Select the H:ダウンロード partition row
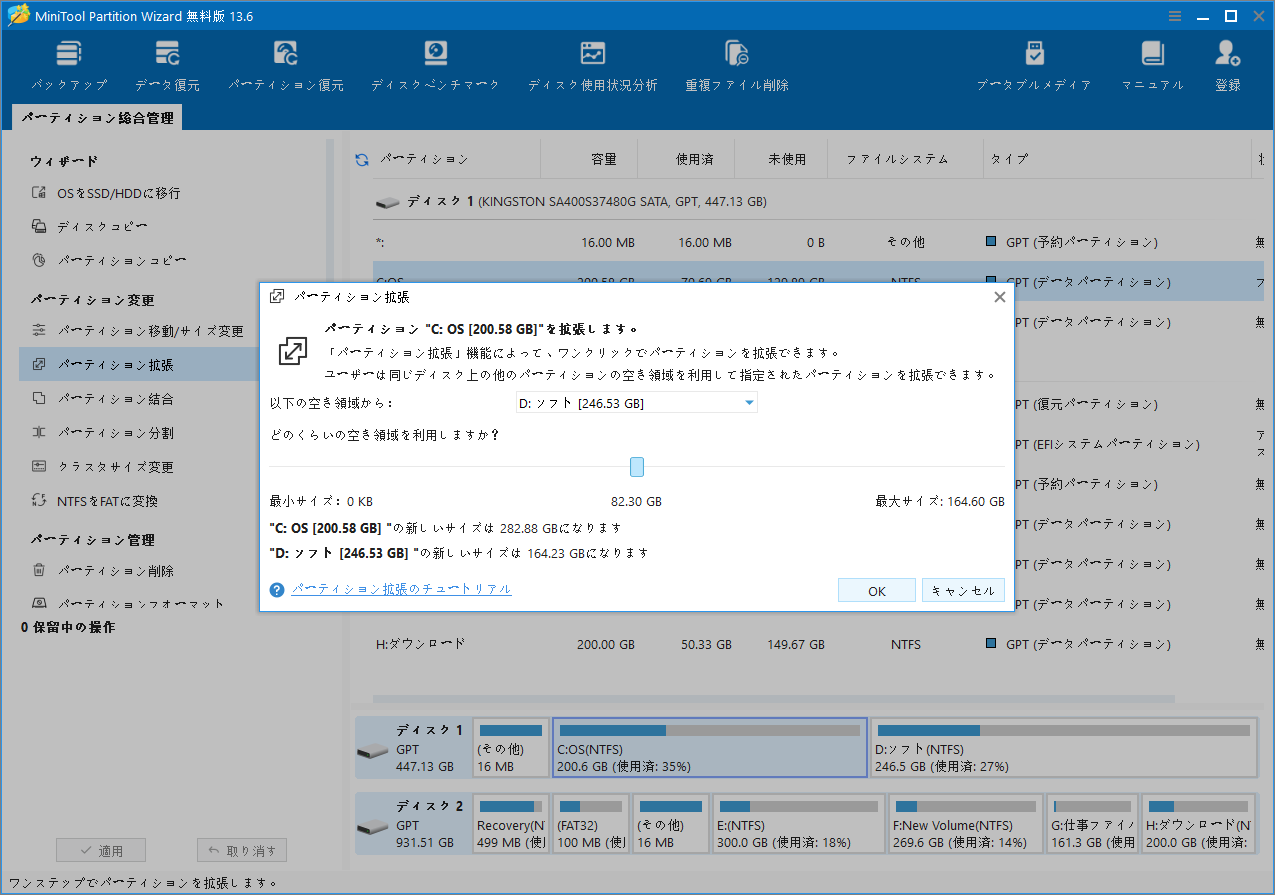Viewport: 1275px width, 895px height. (x=819, y=645)
